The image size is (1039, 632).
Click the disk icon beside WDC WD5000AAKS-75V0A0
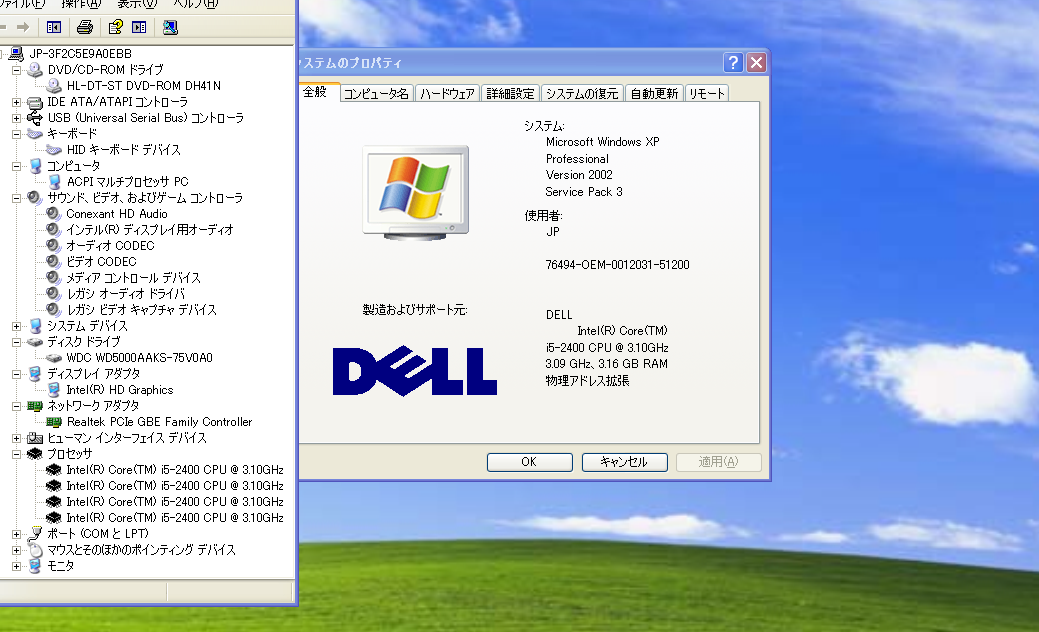[x=54, y=358]
